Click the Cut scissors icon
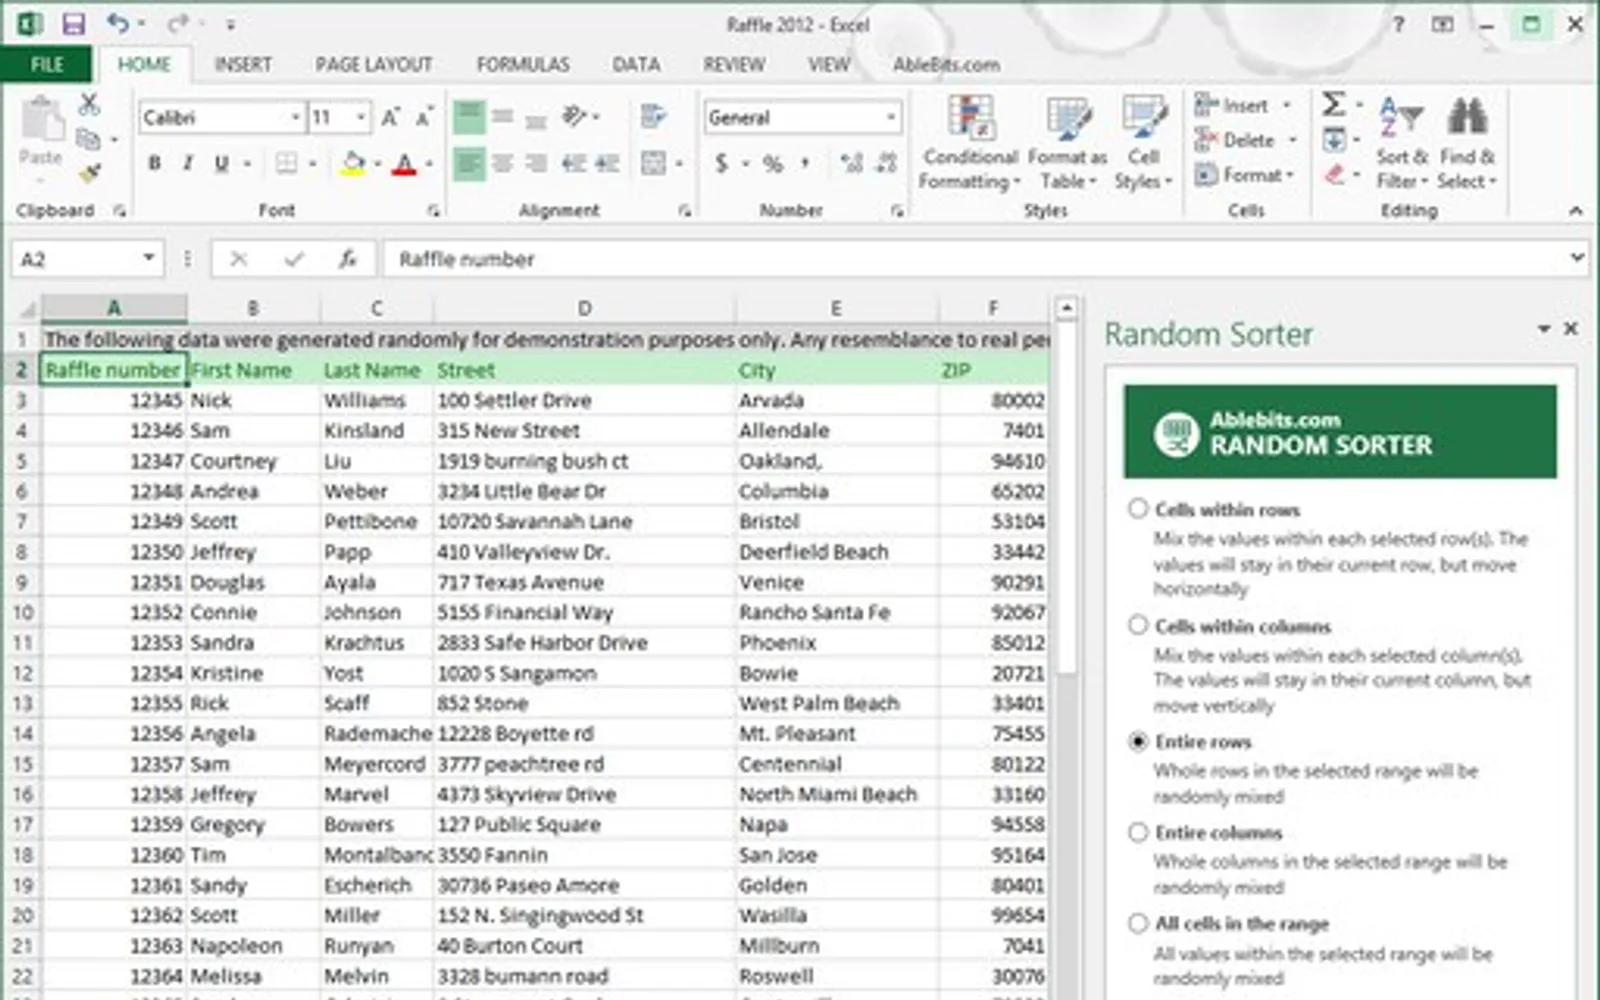1600x1000 pixels. coord(89,104)
